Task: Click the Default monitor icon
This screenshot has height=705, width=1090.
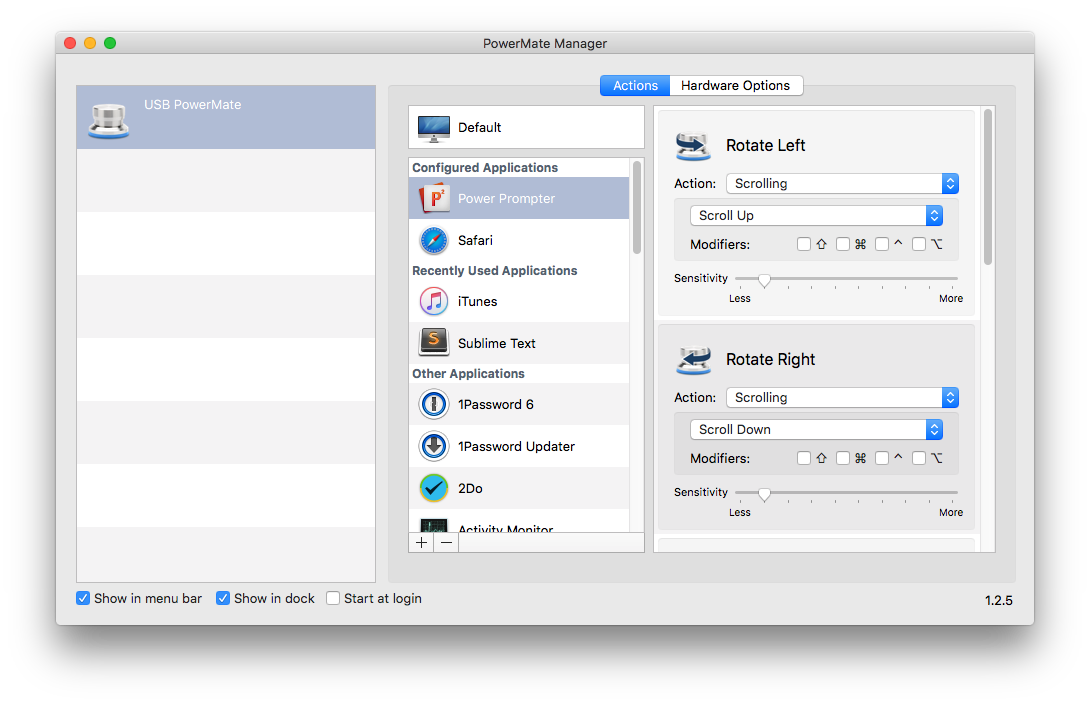Action: point(434,128)
